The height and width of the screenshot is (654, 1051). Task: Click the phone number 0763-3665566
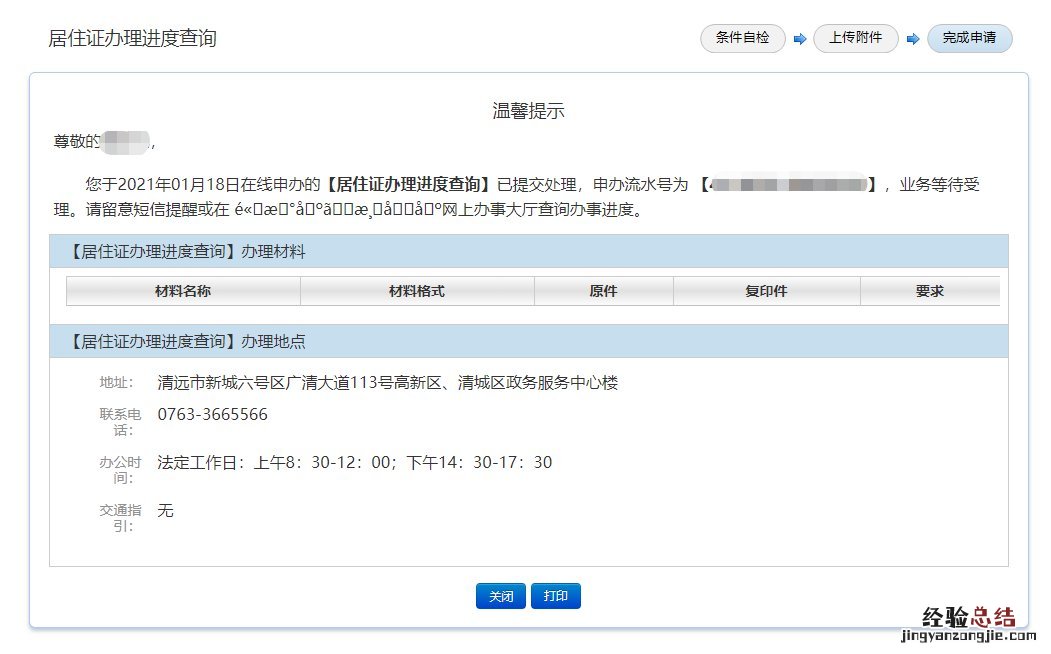click(x=213, y=414)
